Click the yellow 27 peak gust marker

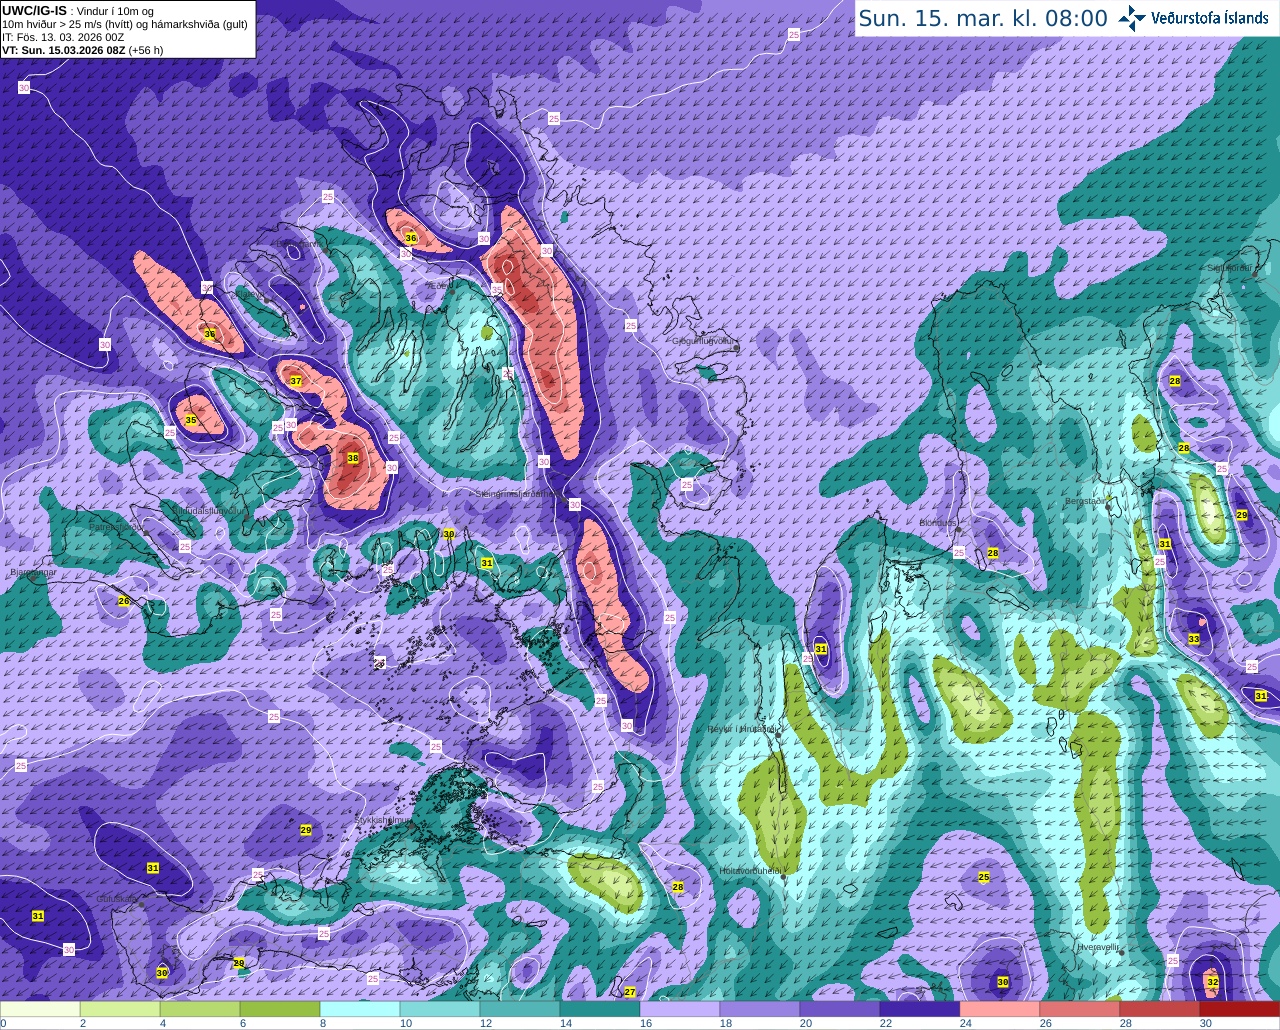[x=630, y=992]
